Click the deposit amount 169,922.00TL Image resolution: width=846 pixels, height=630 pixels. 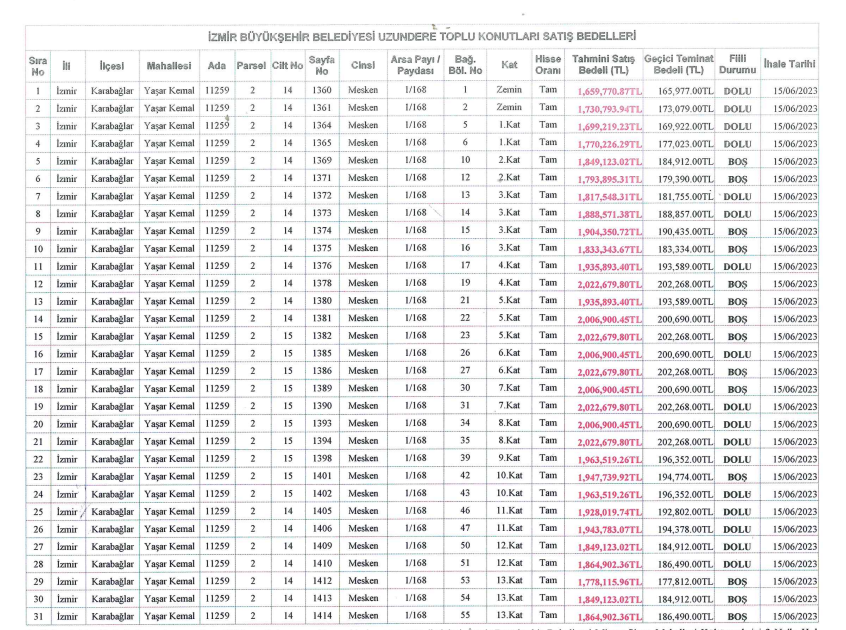[x=685, y=127]
